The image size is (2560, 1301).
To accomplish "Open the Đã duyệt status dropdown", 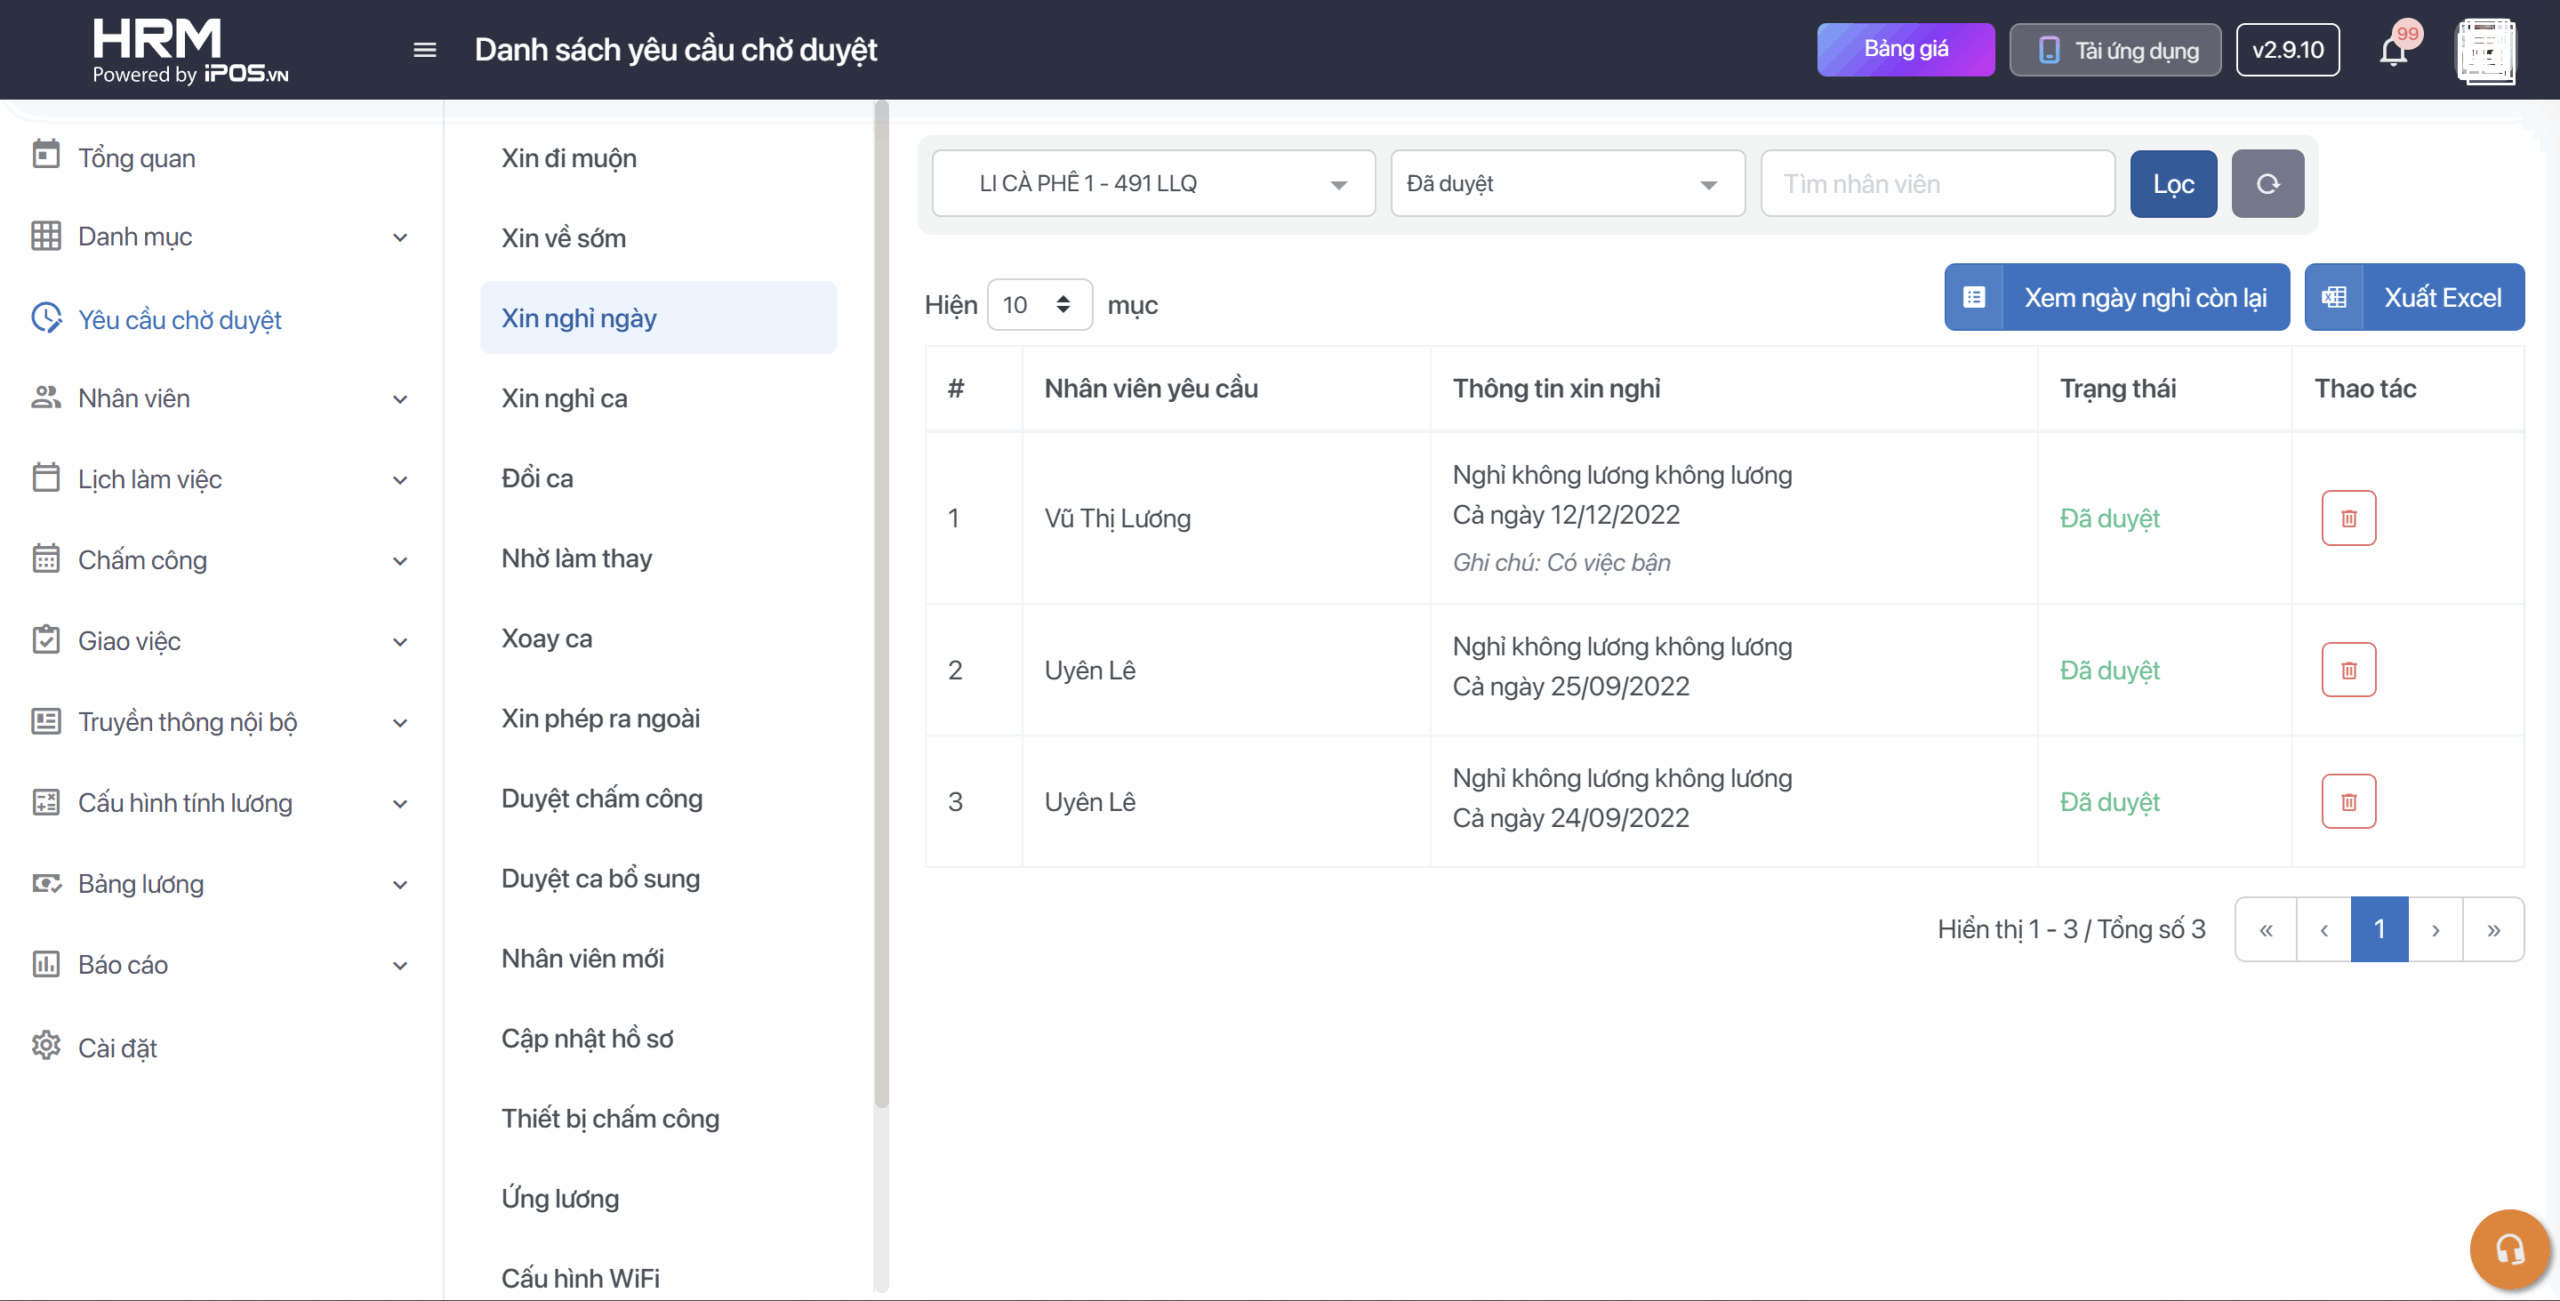I will [1567, 184].
